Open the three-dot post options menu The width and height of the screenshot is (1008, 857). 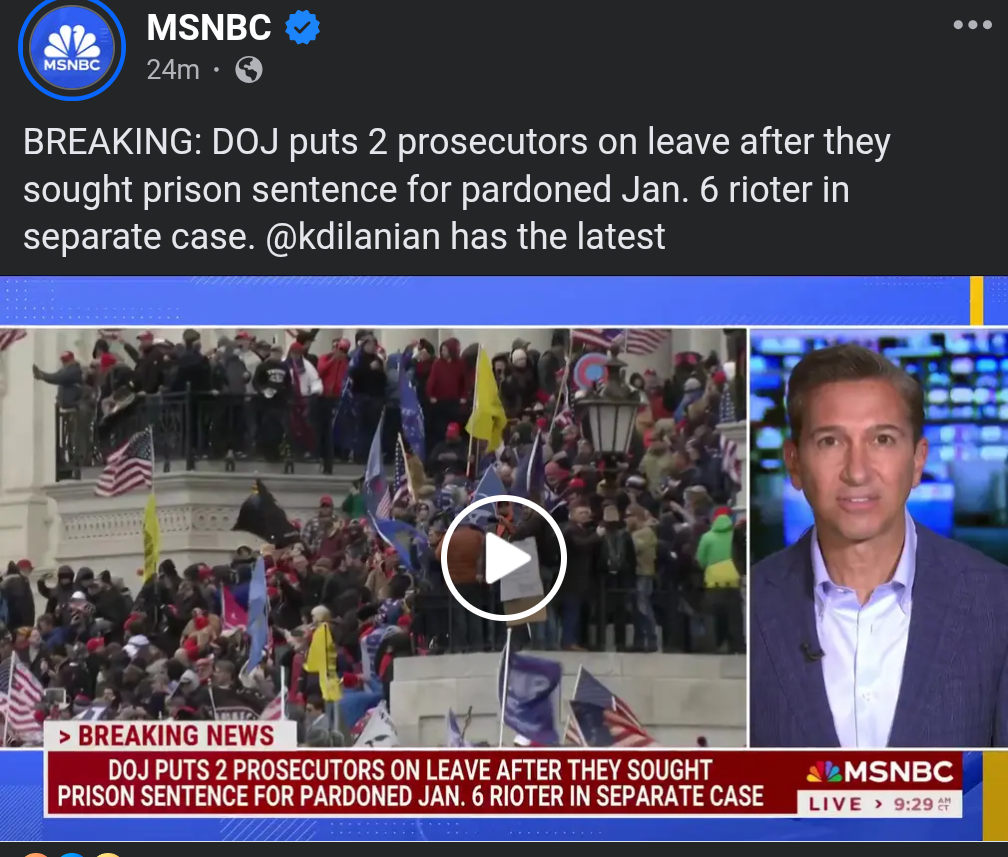(973, 25)
